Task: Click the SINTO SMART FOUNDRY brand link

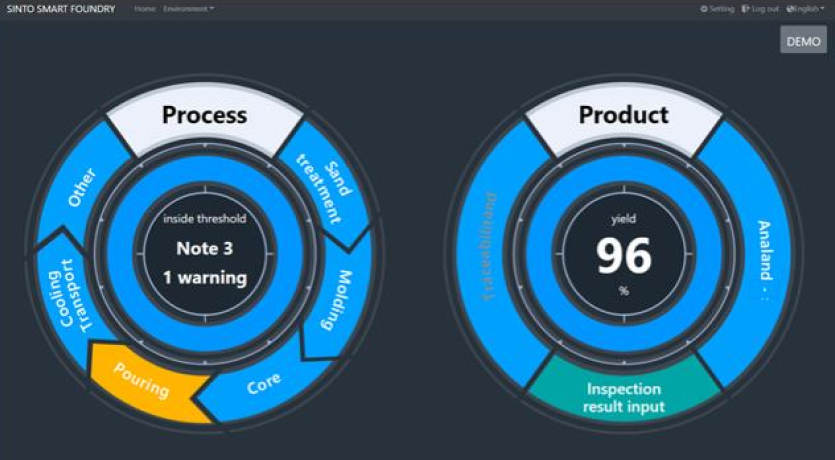Action: (x=59, y=9)
